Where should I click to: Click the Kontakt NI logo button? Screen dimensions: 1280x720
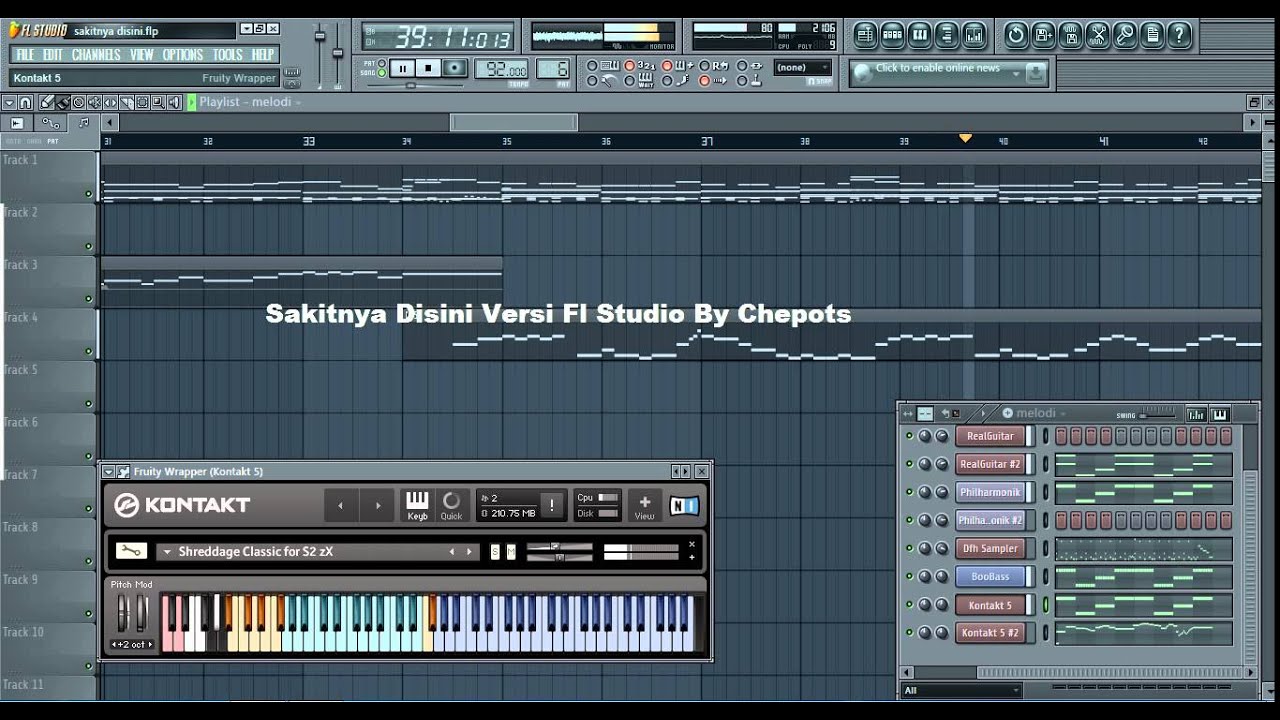(x=684, y=505)
